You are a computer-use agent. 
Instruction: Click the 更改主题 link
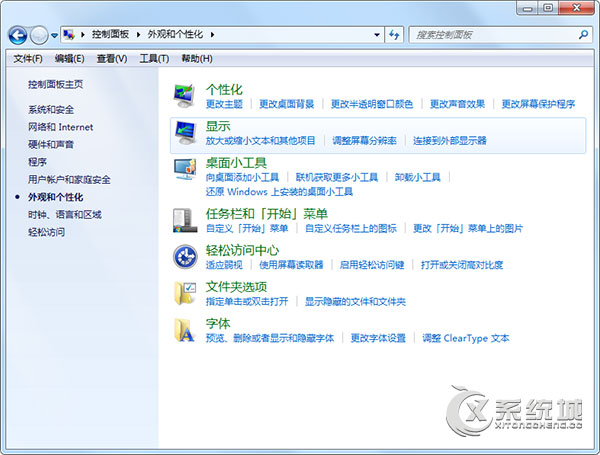tap(224, 104)
